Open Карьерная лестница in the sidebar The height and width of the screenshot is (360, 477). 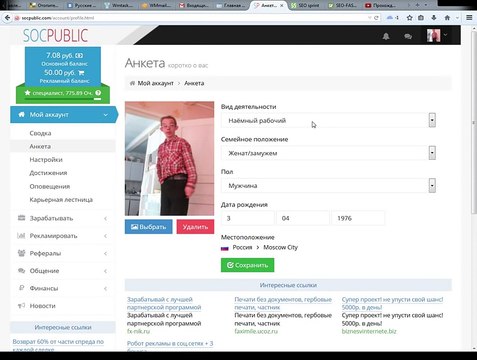pos(61,200)
